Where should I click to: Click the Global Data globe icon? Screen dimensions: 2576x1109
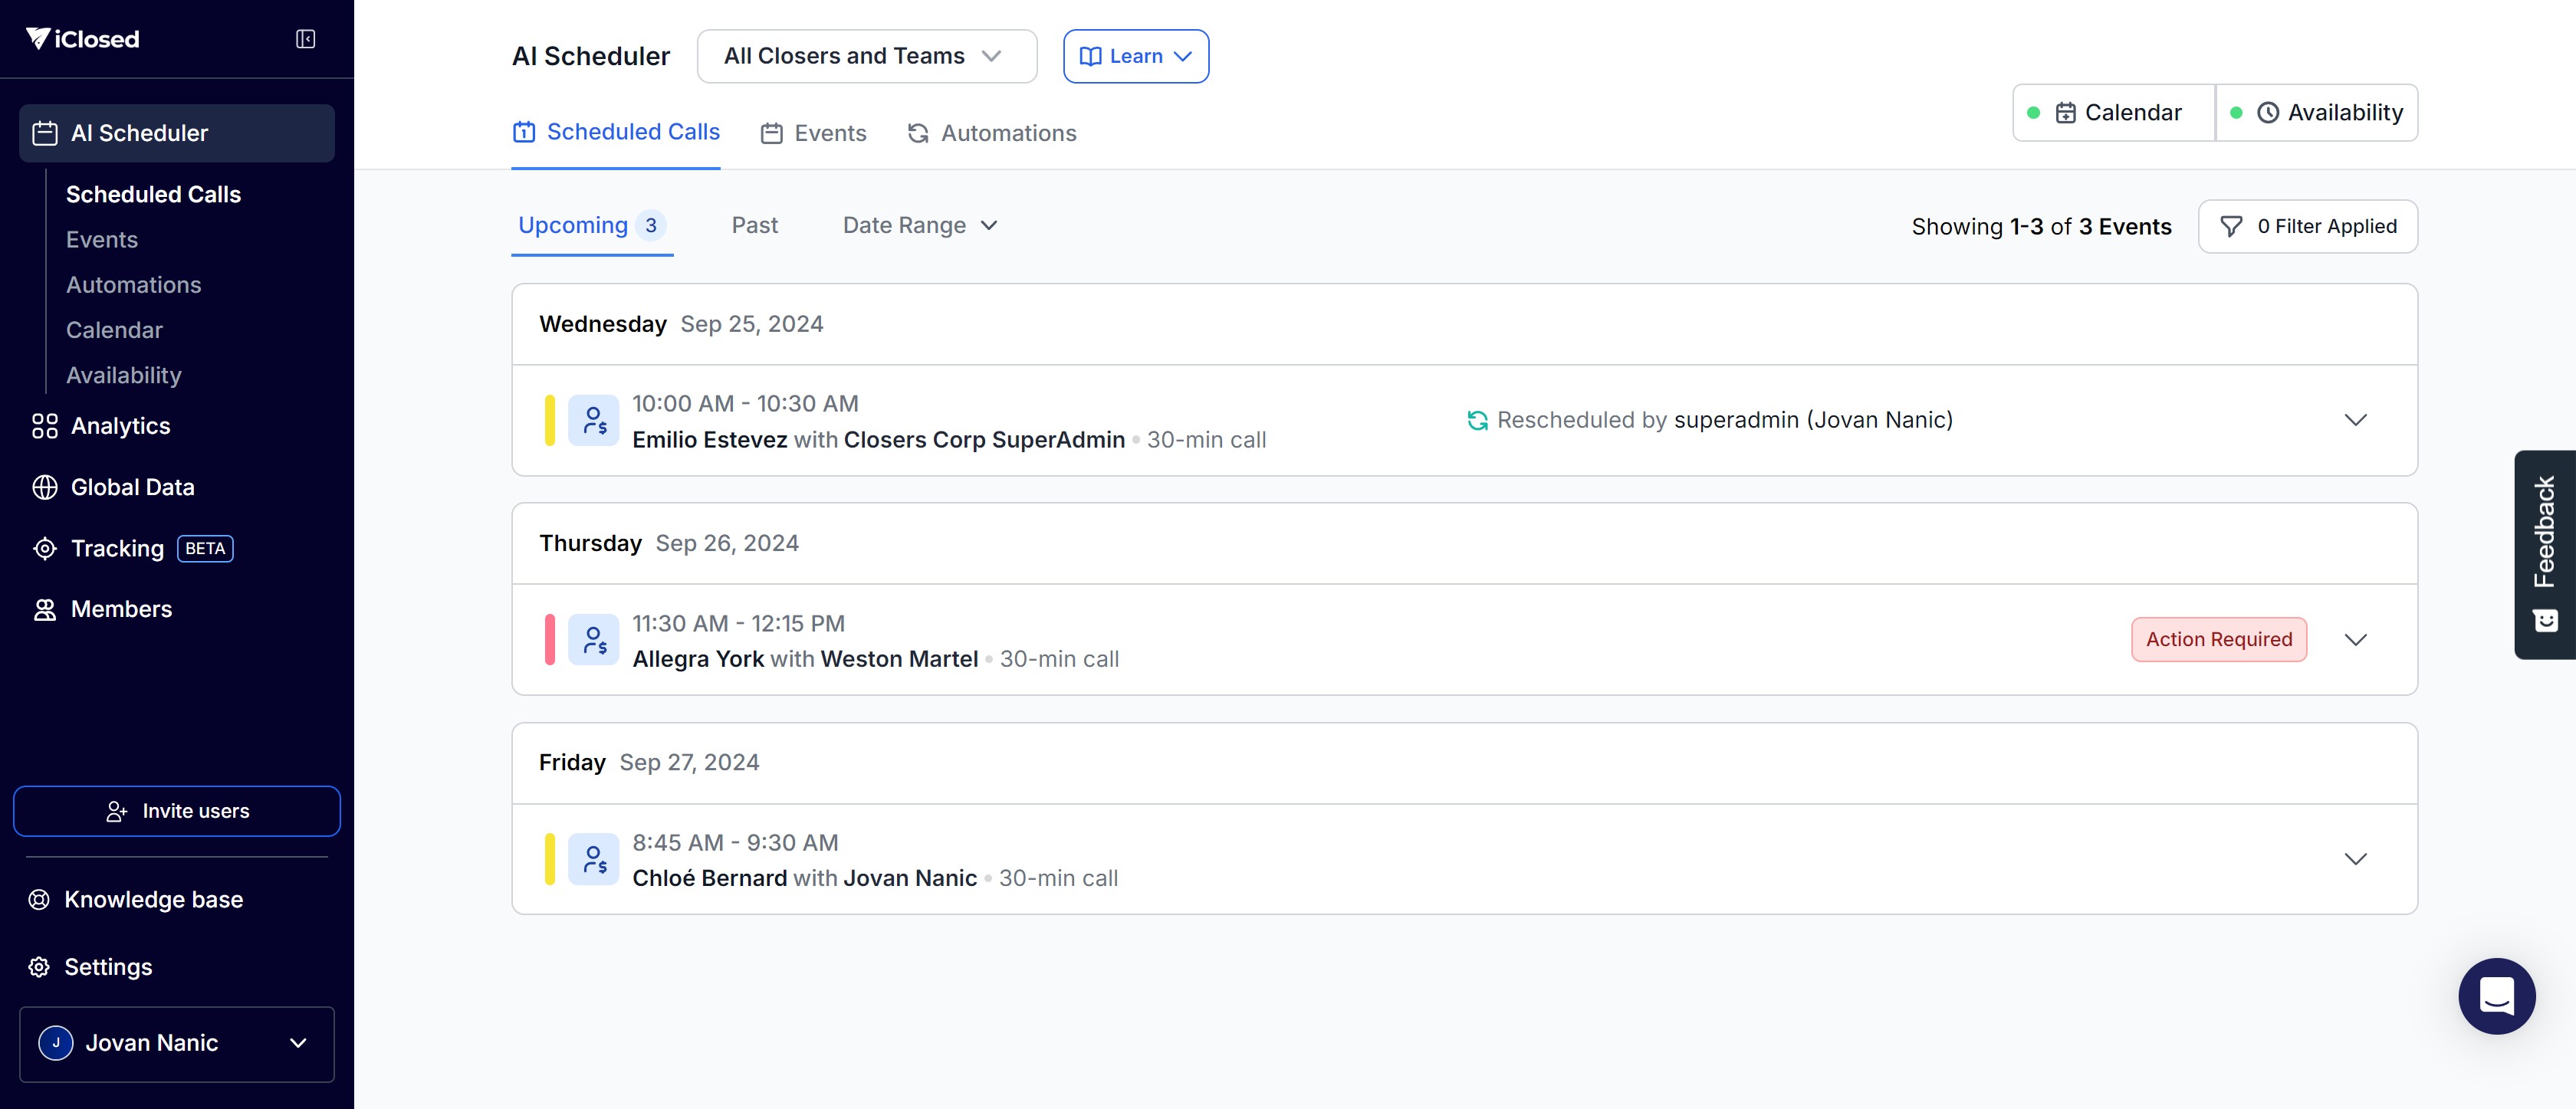(44, 487)
